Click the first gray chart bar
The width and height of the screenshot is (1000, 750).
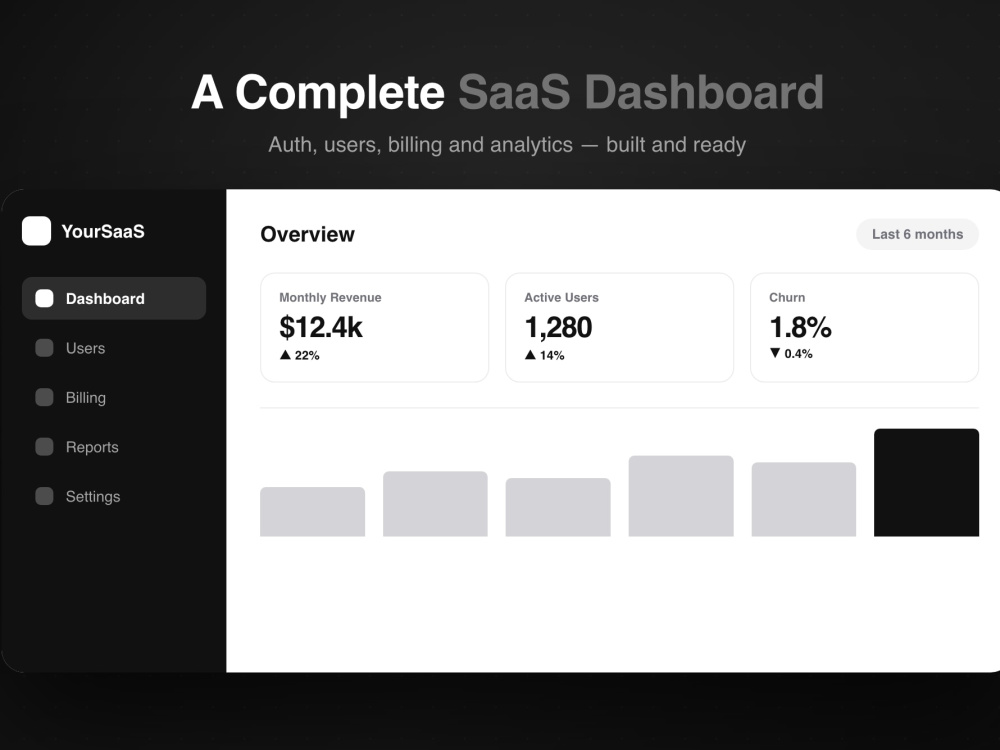pyautogui.click(x=312, y=511)
